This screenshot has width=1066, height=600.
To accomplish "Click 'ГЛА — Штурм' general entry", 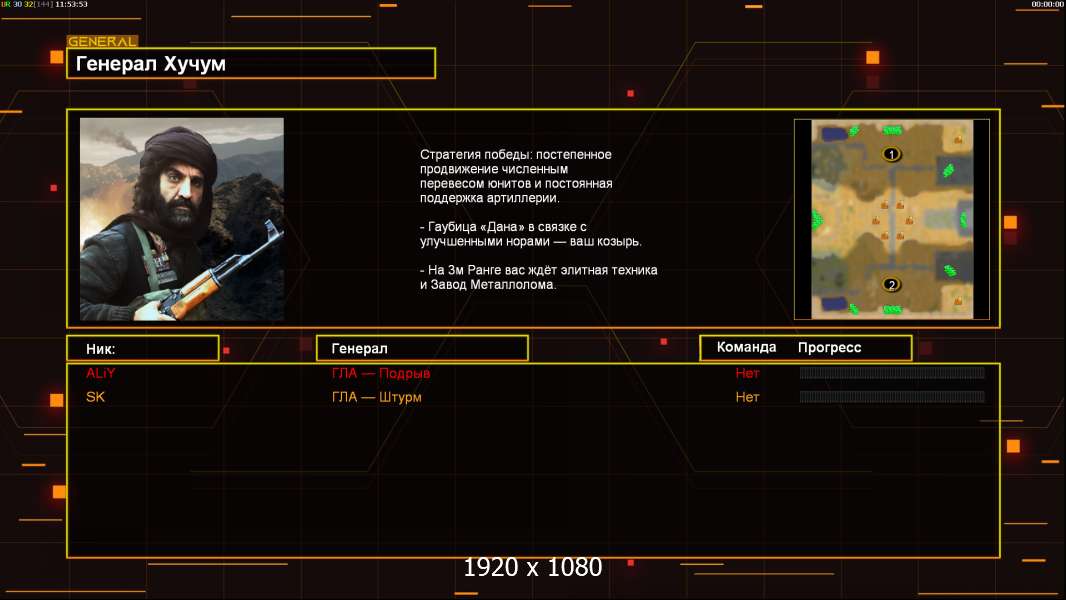I will point(377,397).
